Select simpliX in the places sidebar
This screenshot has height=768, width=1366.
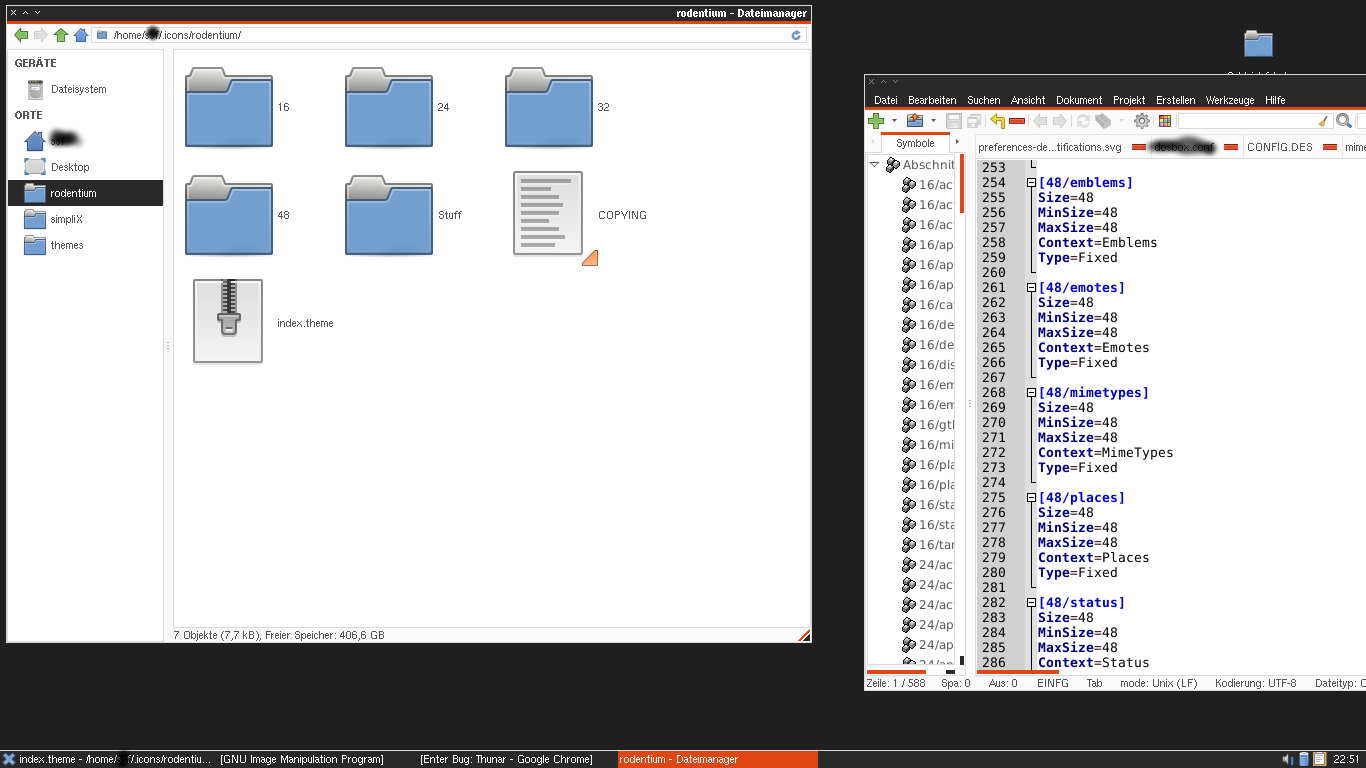coord(67,219)
